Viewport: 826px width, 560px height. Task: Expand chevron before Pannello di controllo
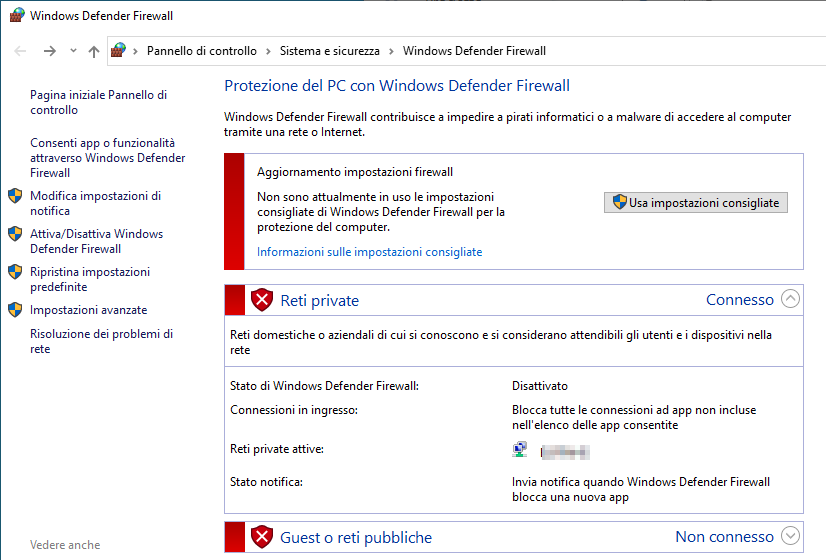tap(135, 51)
